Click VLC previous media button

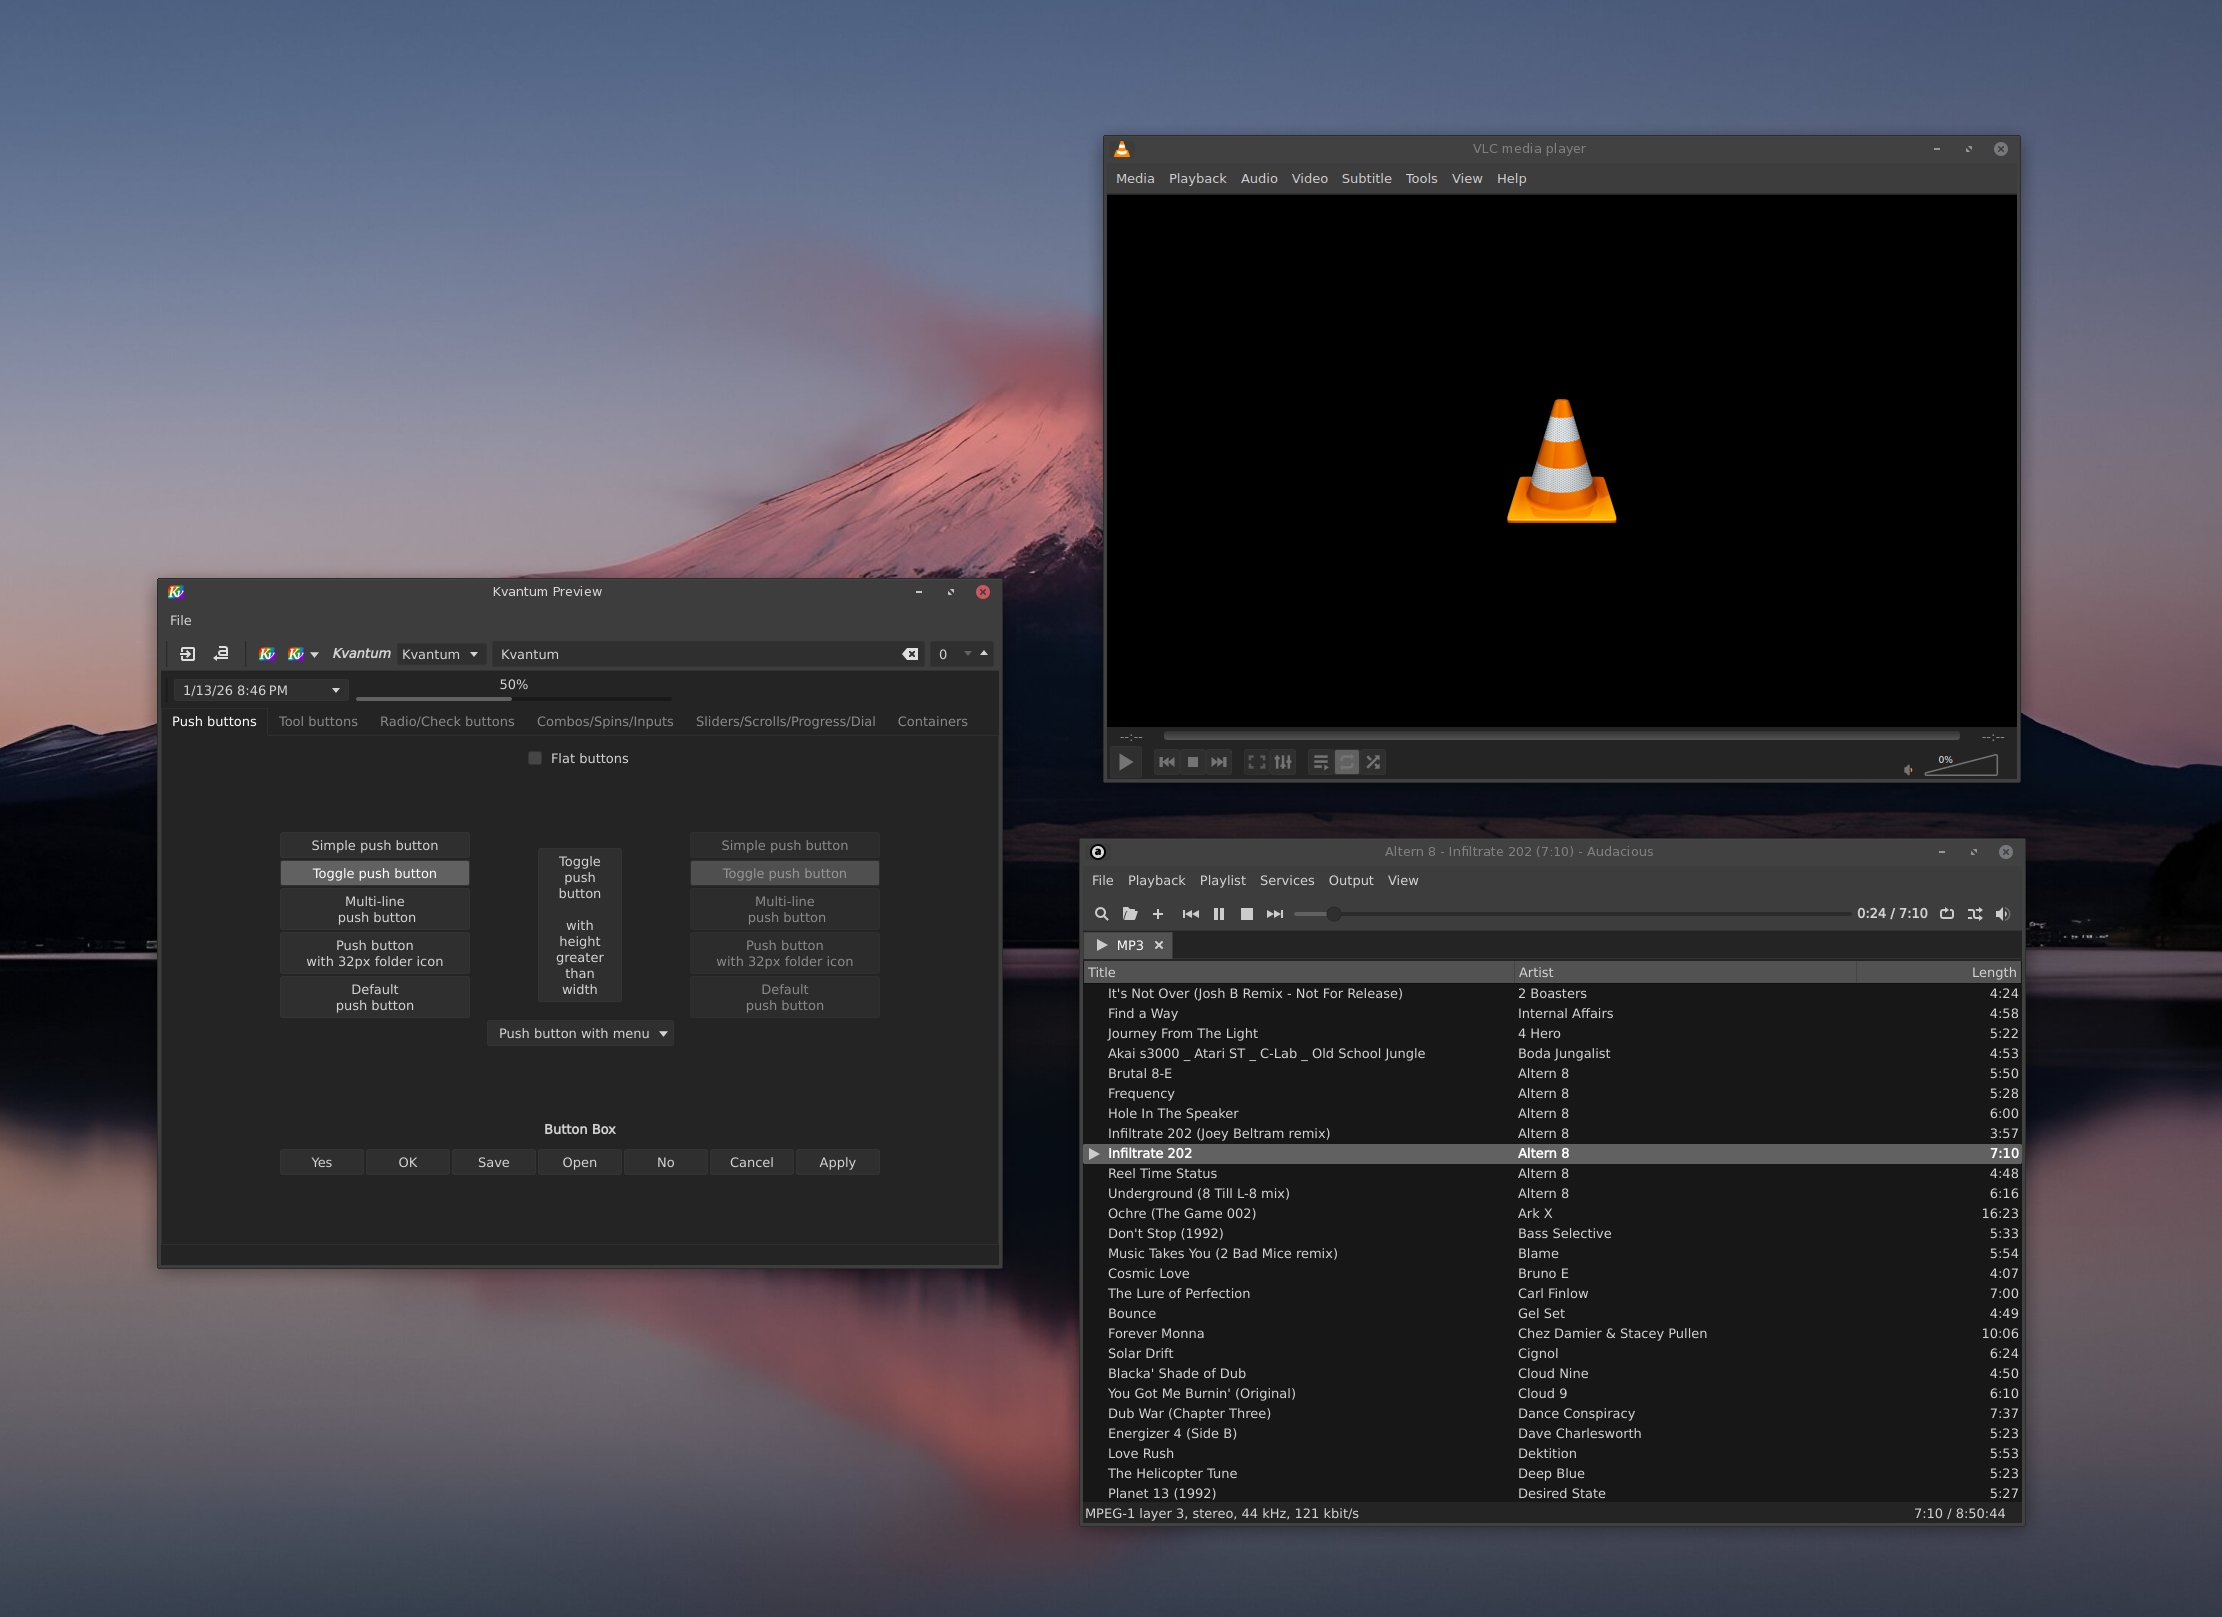[1167, 762]
